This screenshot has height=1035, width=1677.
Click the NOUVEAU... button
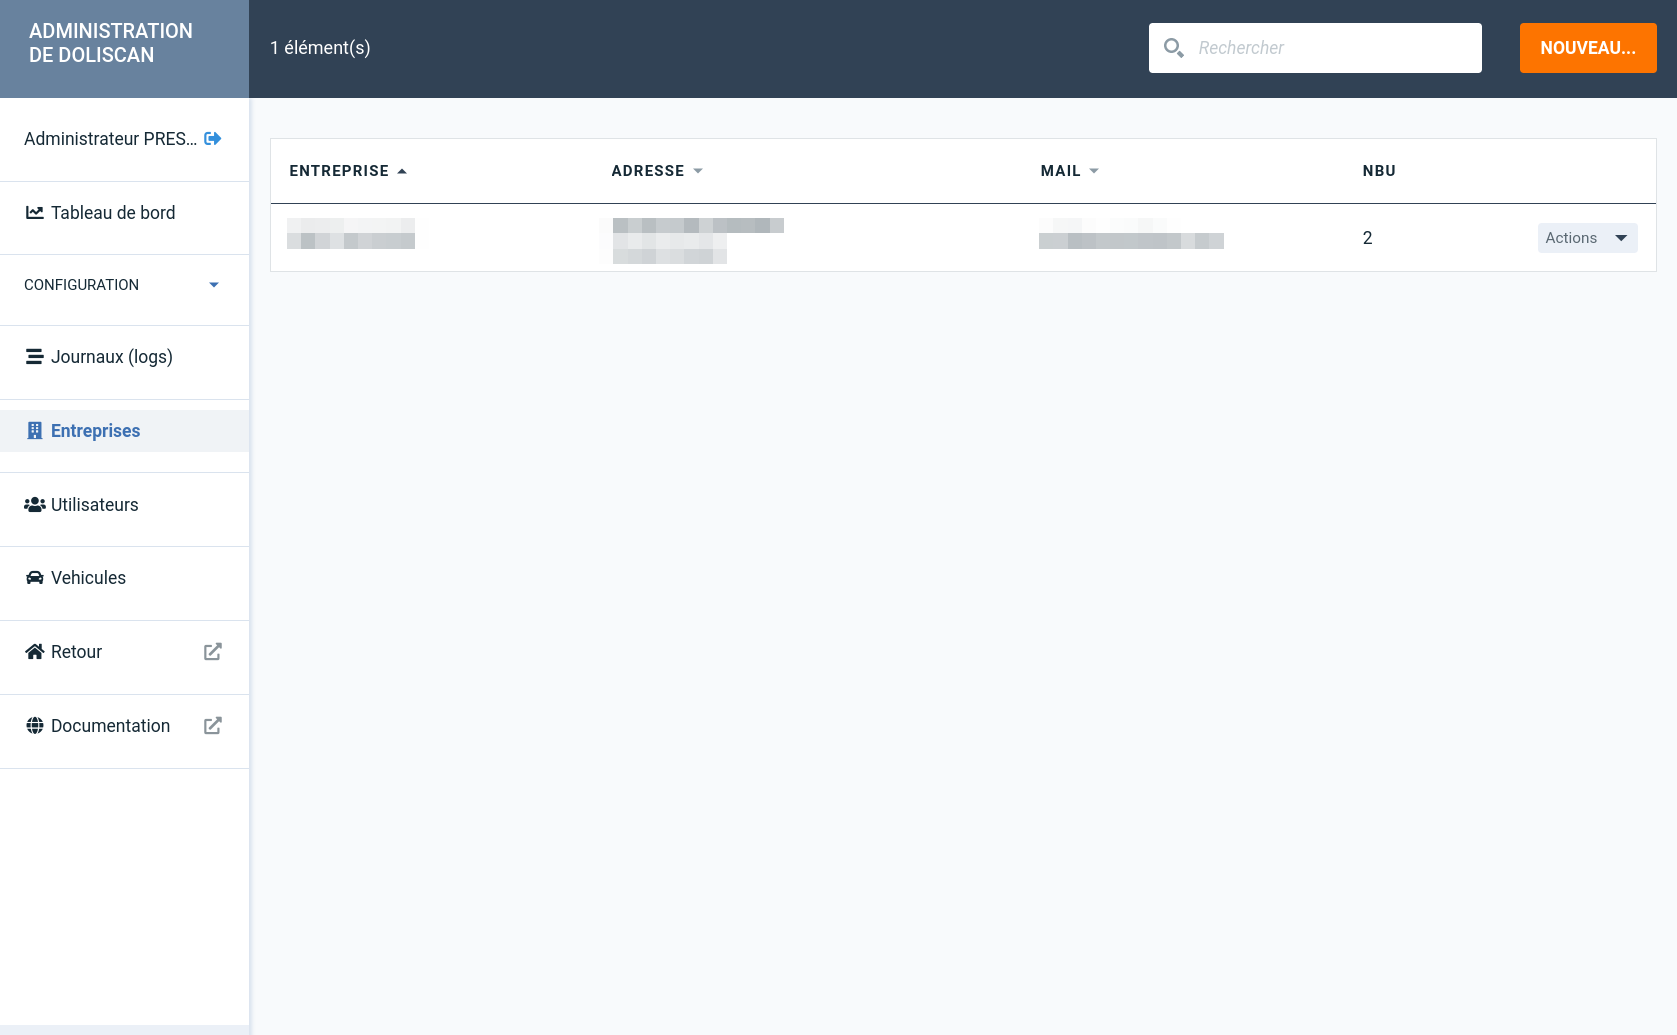1588,48
